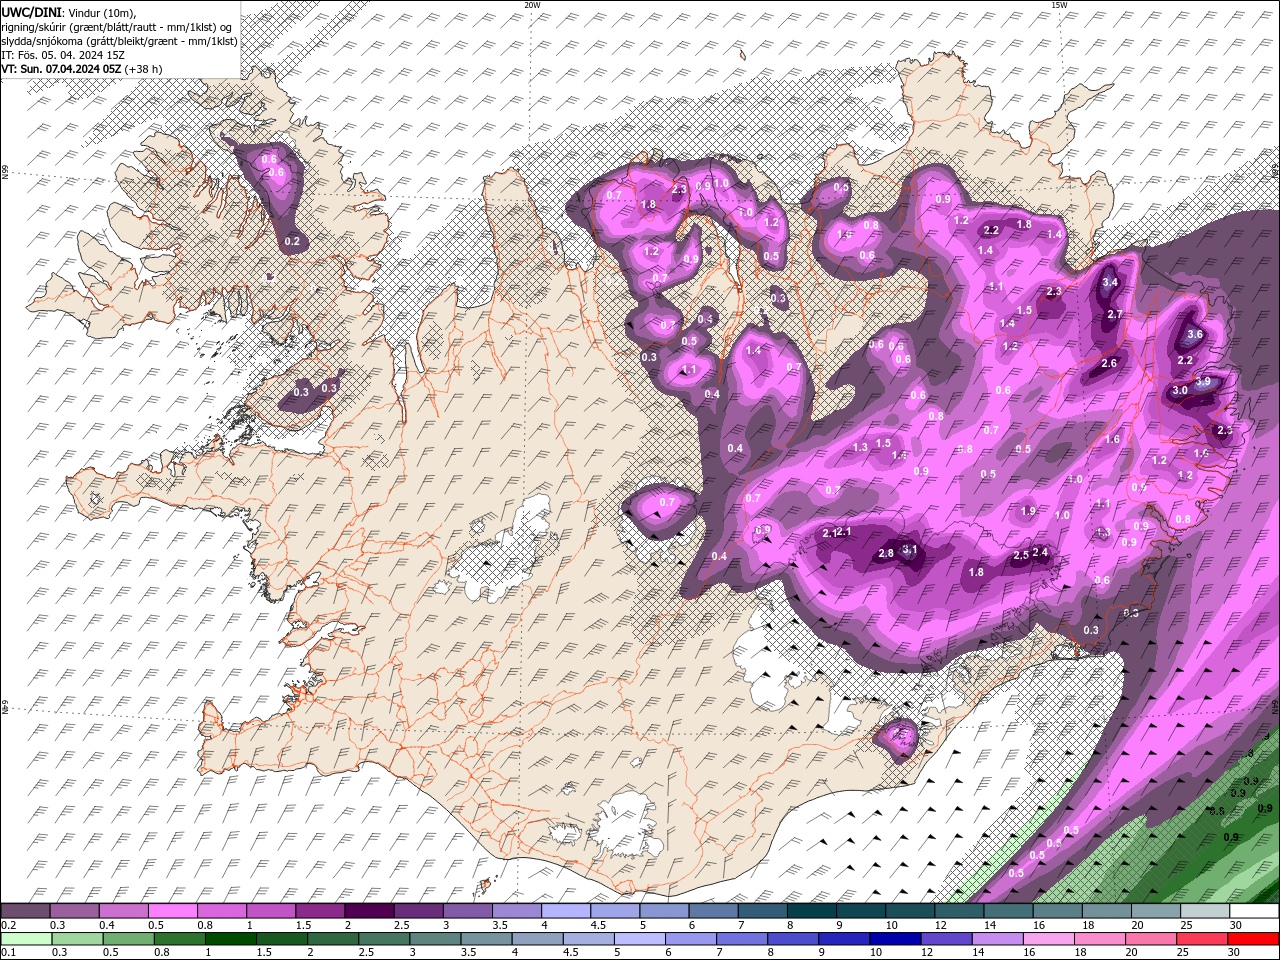The image size is (1280, 960).
Task: Click the upper legend swatch between 0.2 and 0.3
Action: 26,911
